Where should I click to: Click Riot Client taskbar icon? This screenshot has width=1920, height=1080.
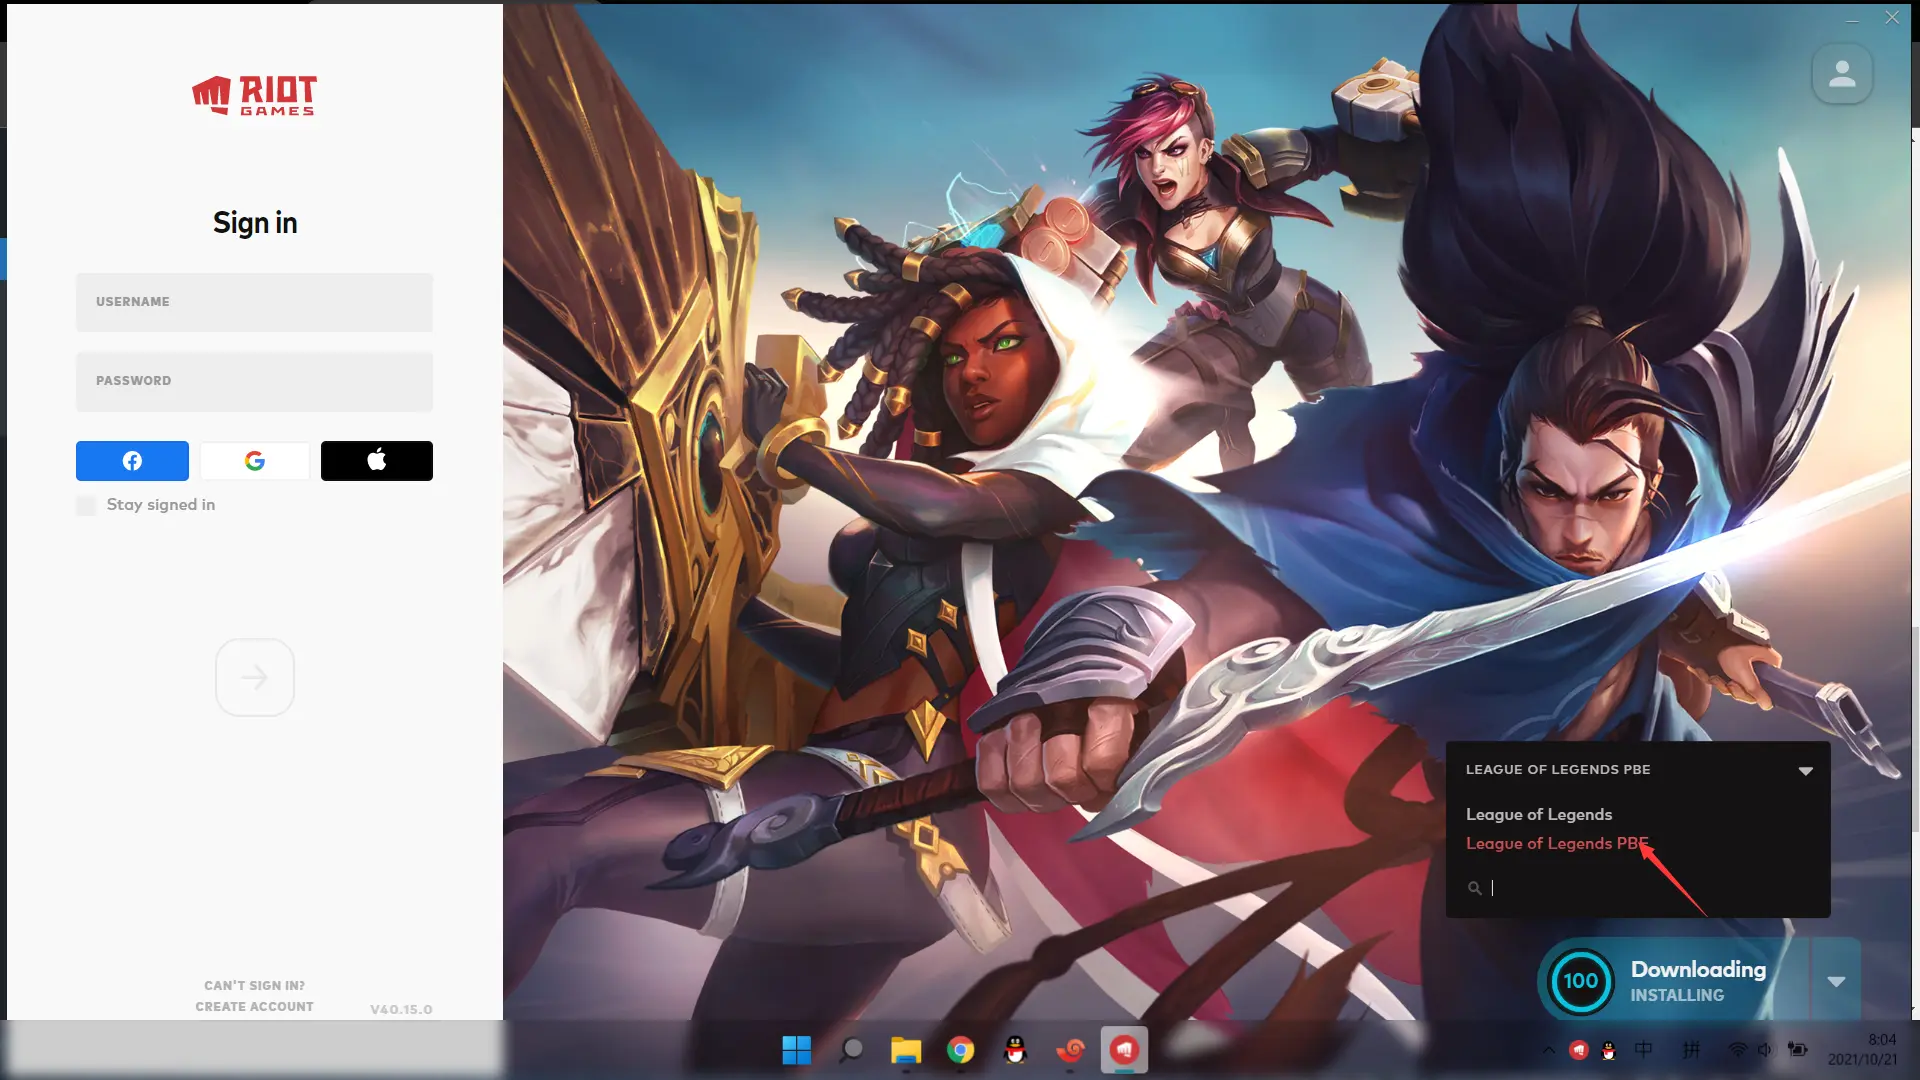pyautogui.click(x=1125, y=1050)
